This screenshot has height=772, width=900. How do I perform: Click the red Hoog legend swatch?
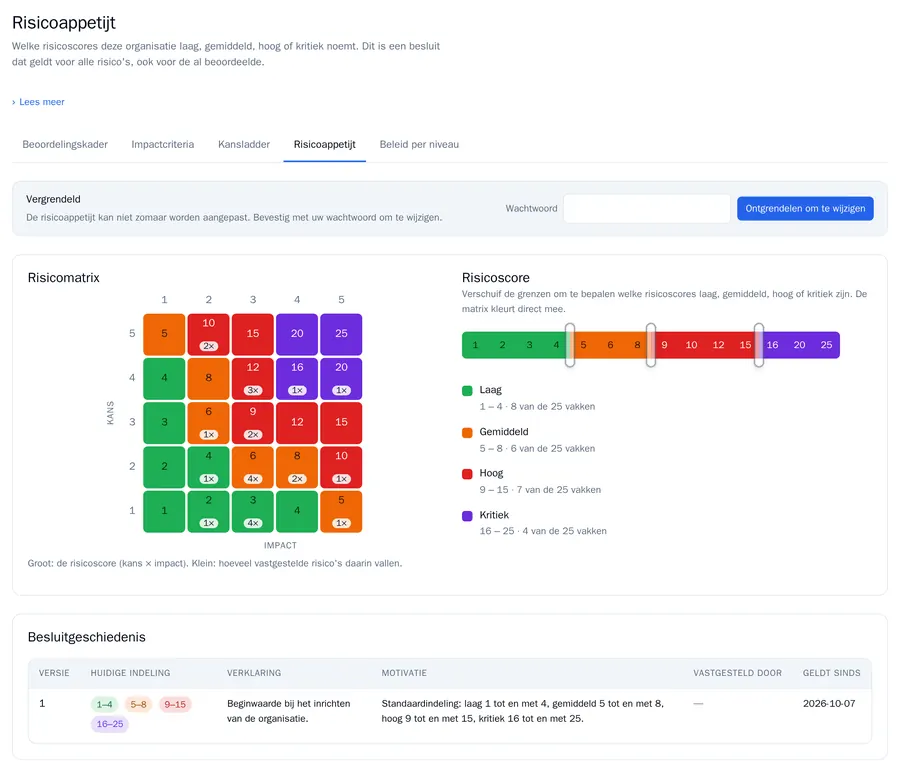467,474
